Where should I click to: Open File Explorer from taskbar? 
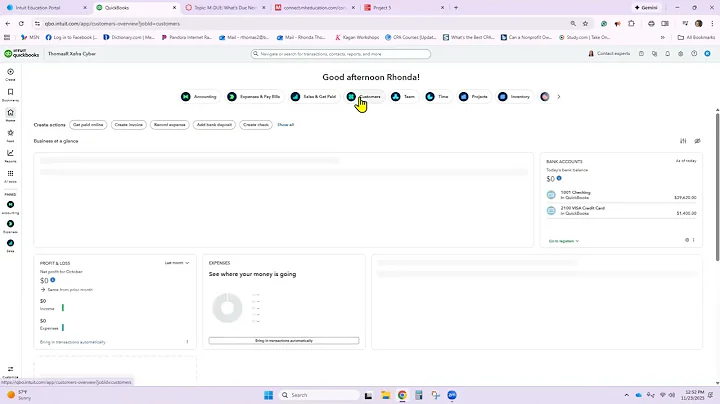386,395
